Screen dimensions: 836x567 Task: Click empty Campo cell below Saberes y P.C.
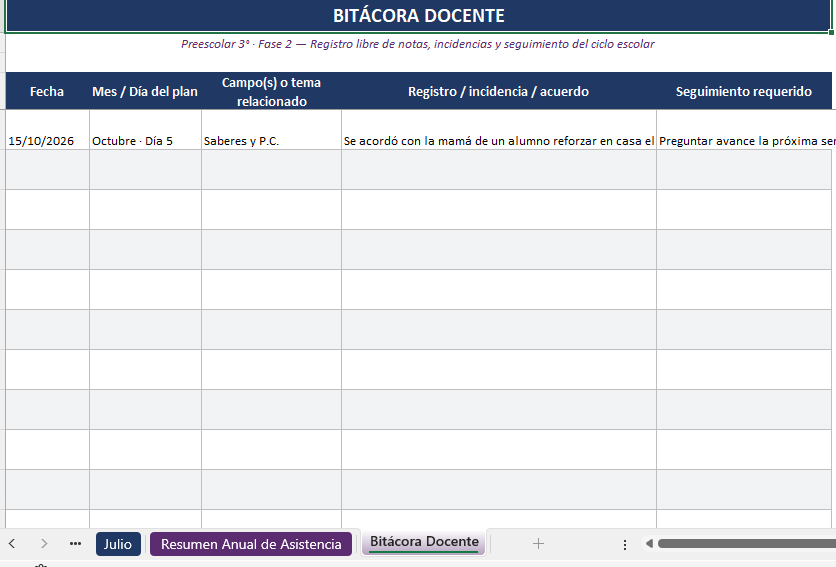point(271,170)
